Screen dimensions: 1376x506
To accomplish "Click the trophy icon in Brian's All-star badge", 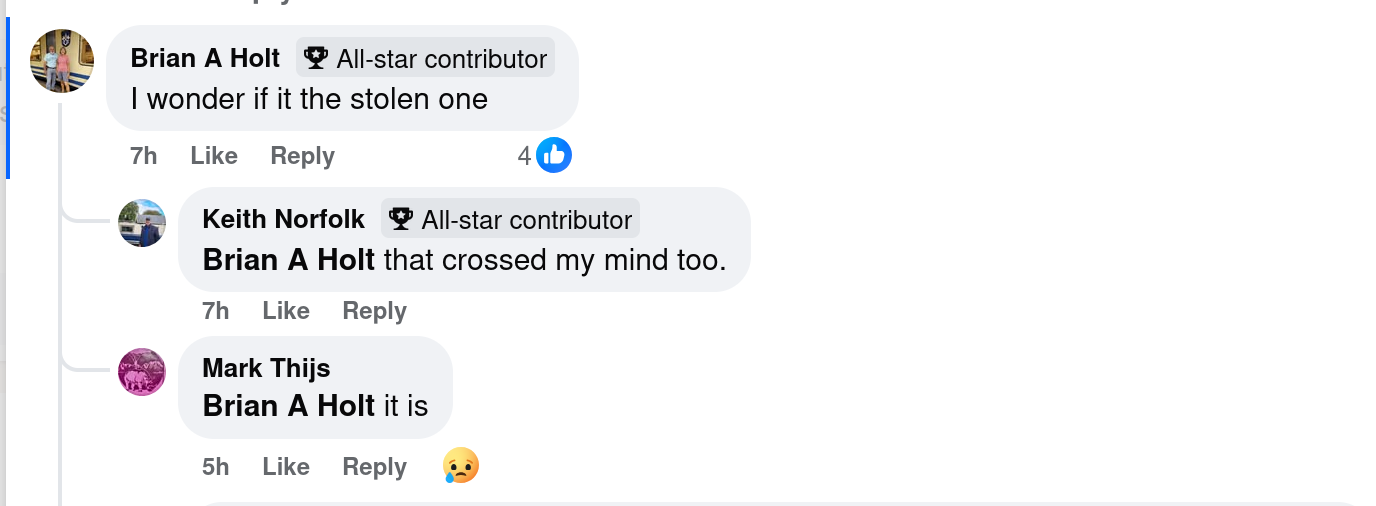I will click(316, 59).
